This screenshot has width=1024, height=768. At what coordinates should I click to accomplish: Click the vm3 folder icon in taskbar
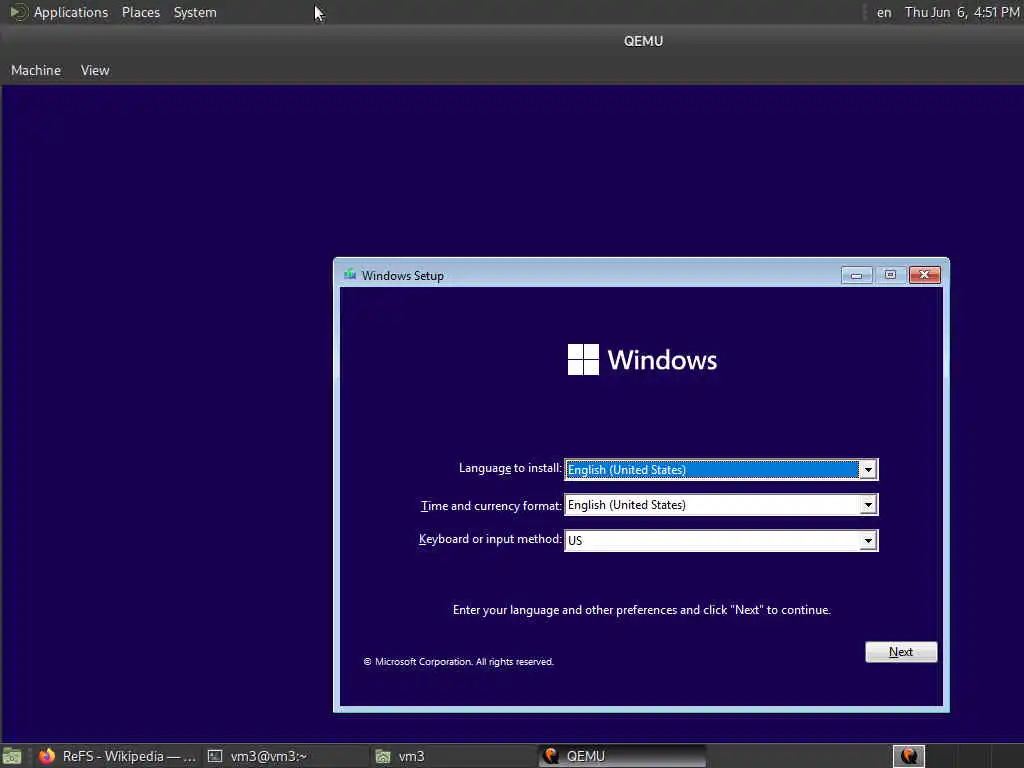pyautogui.click(x=383, y=756)
